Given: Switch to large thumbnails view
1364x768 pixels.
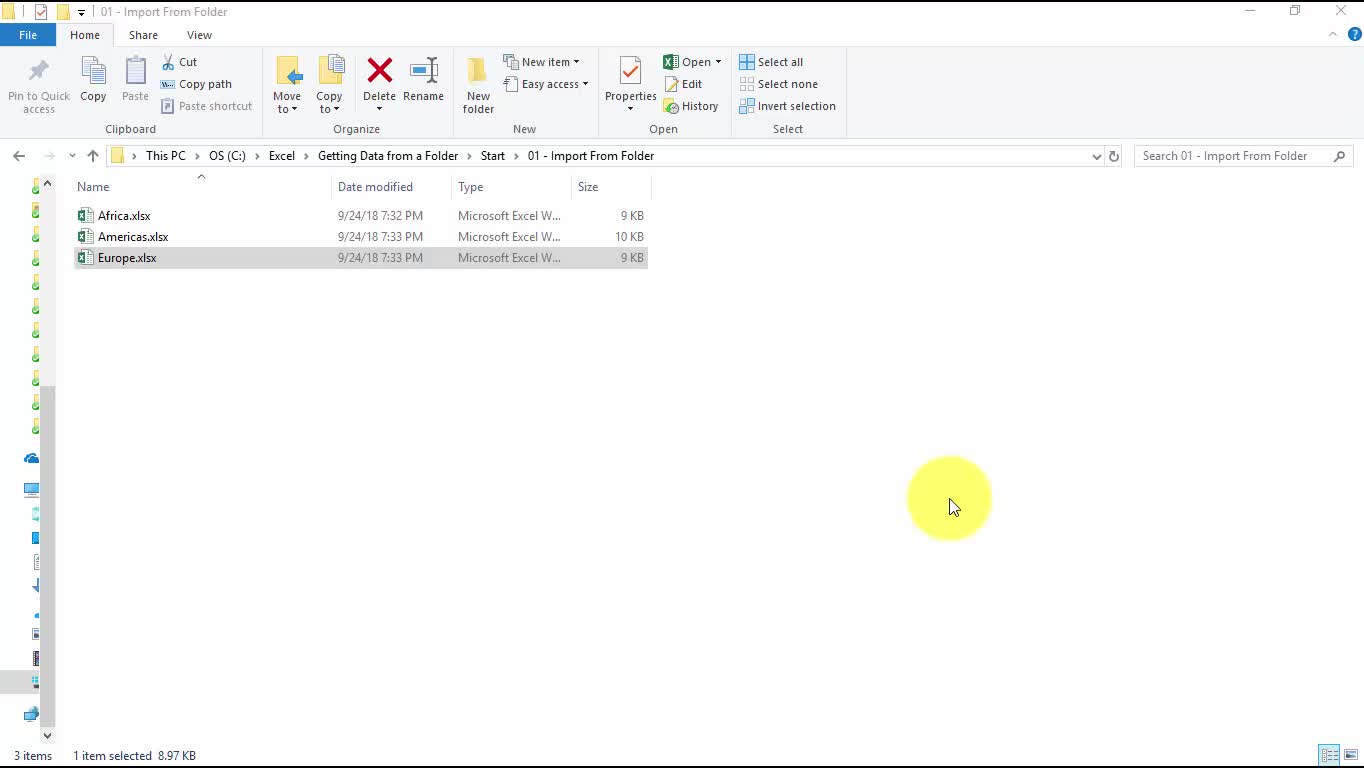Looking at the screenshot, I should coord(1351,755).
